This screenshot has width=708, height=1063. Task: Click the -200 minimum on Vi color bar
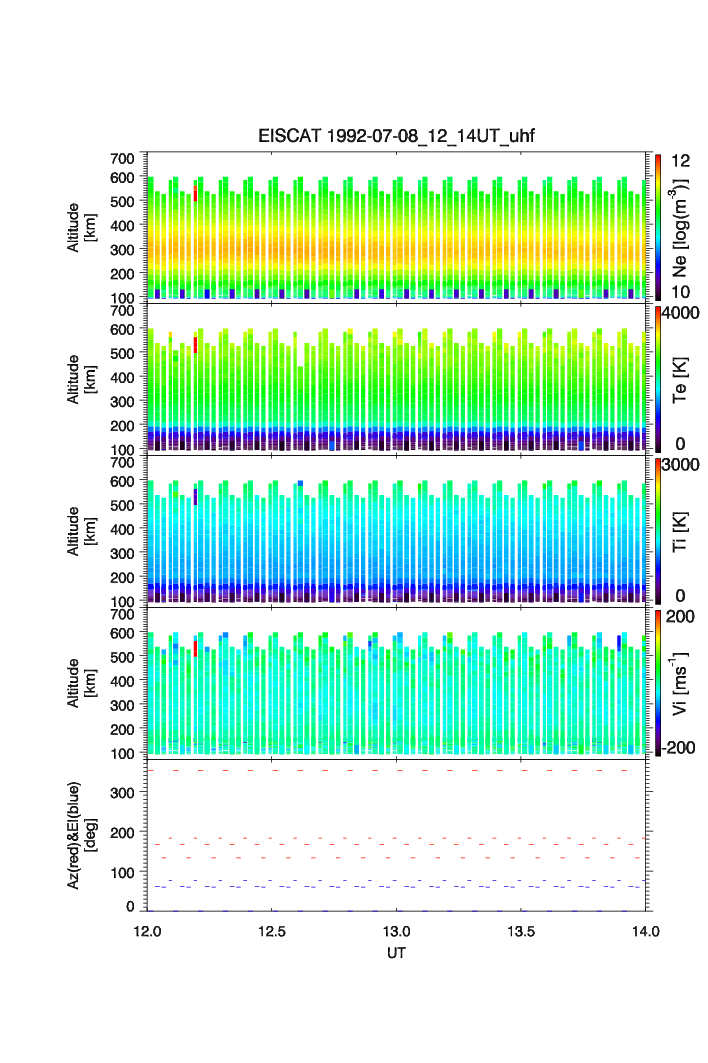678,748
